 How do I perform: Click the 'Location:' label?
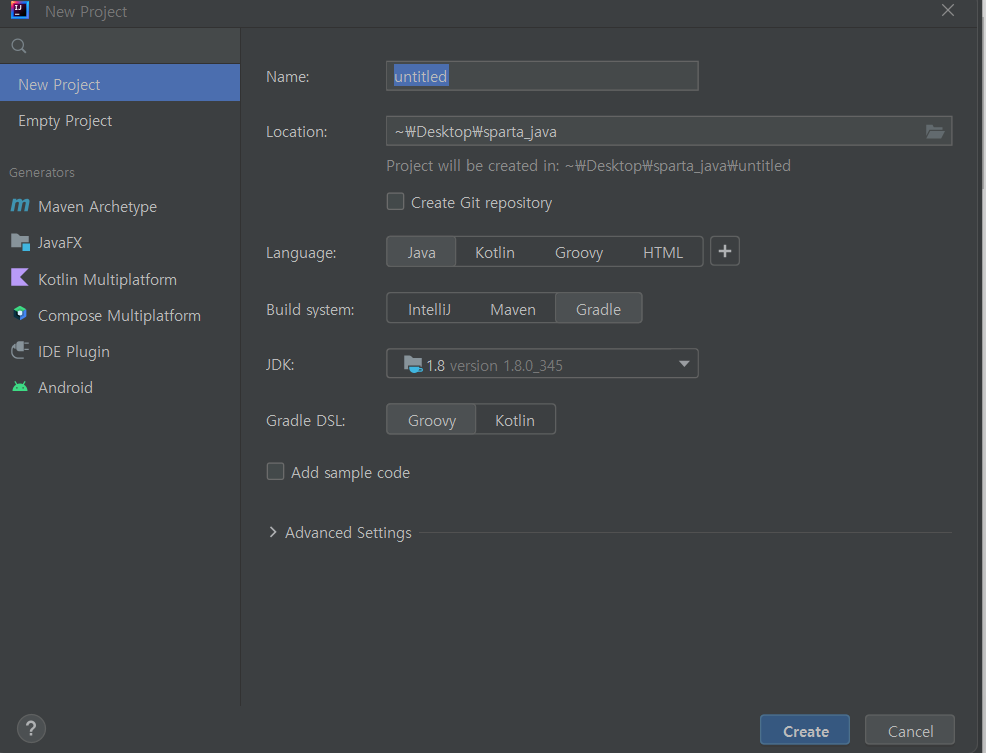coord(296,131)
